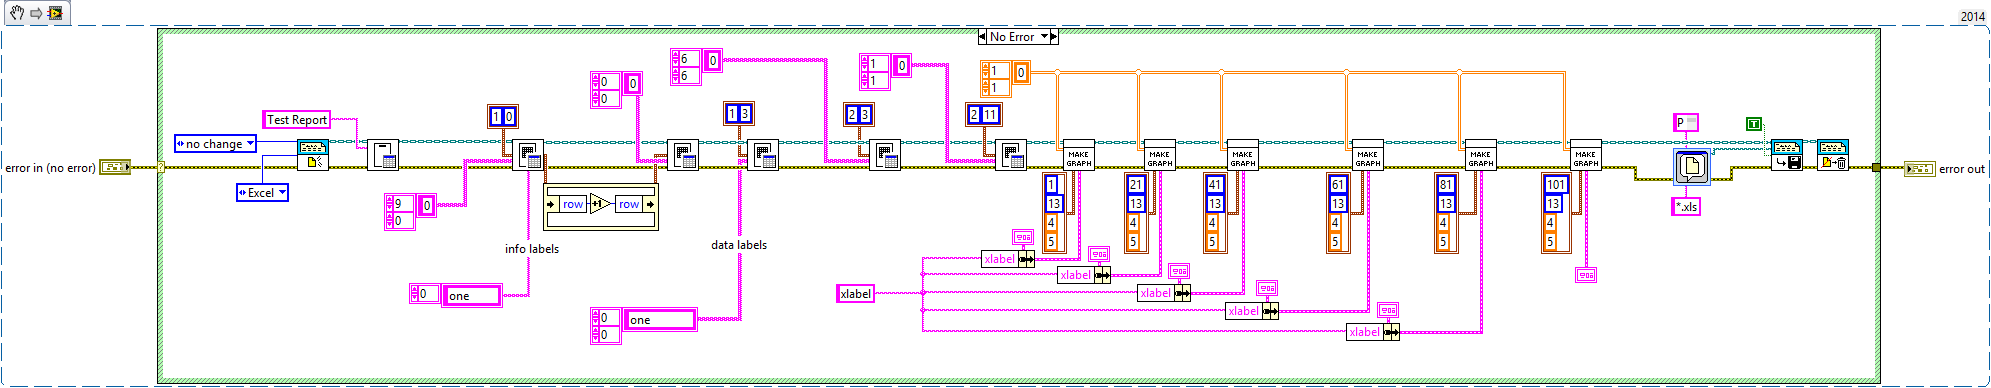Select the third MAKE GRAPH subVI
1991x388 pixels.
pos(1242,155)
